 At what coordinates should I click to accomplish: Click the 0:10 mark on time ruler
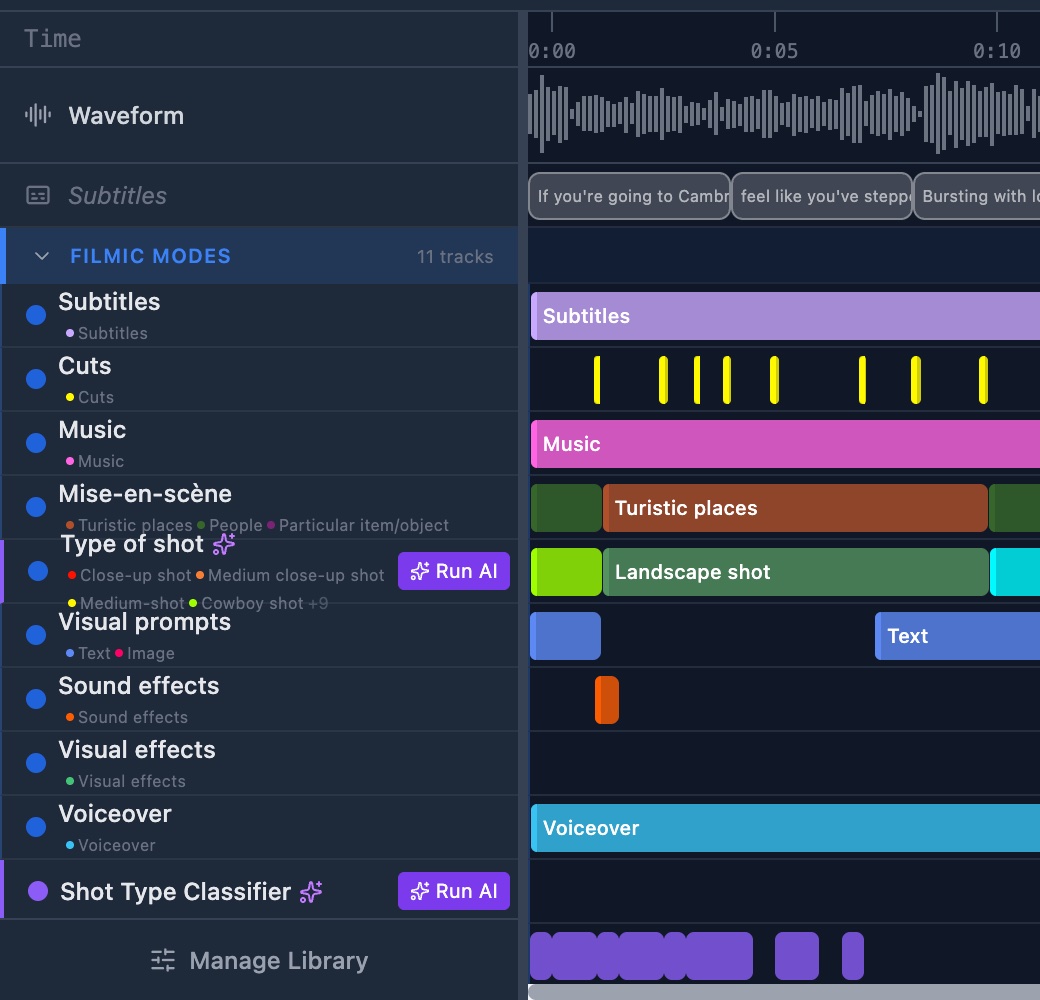coord(996,50)
